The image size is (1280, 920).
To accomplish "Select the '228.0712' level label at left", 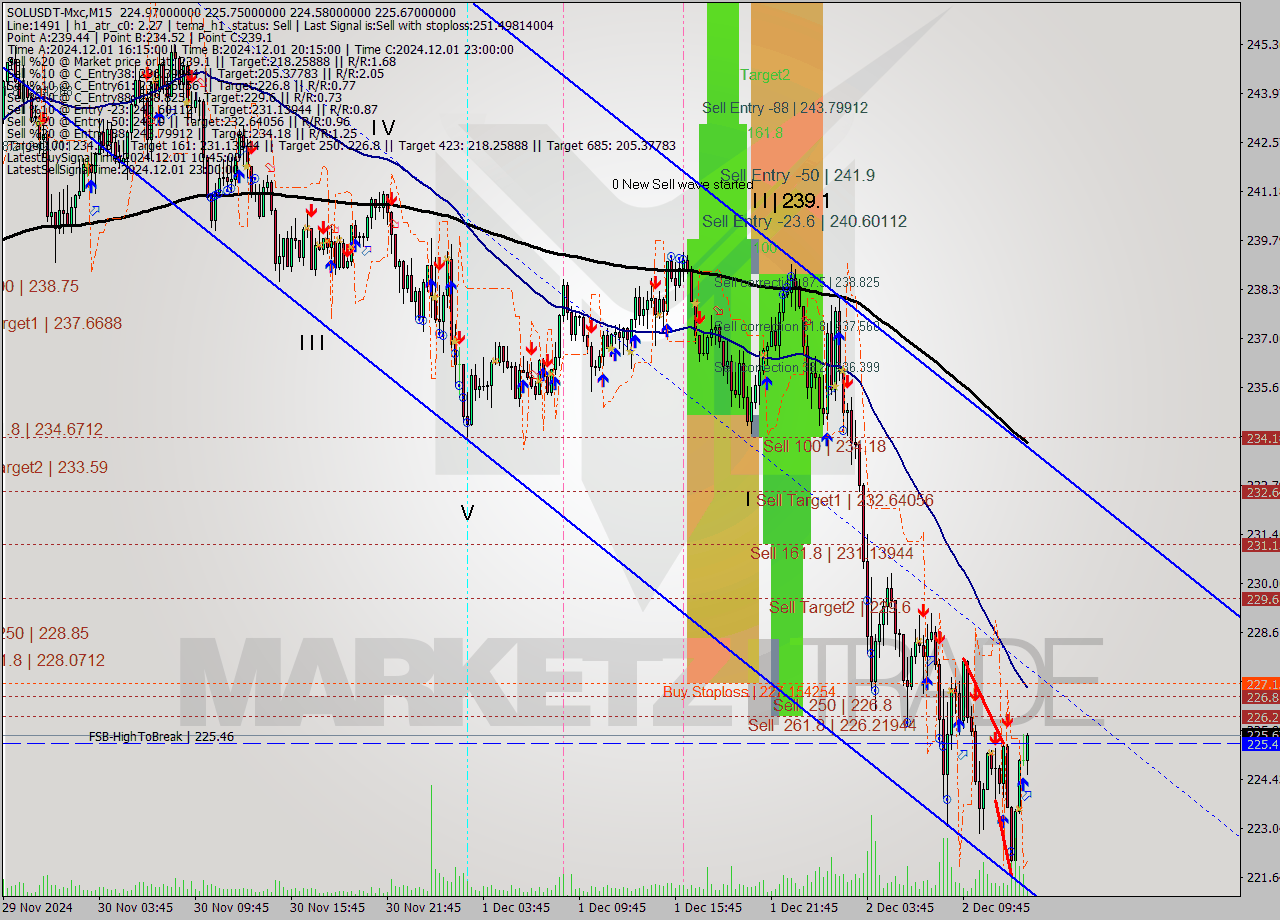I will click(52, 660).
